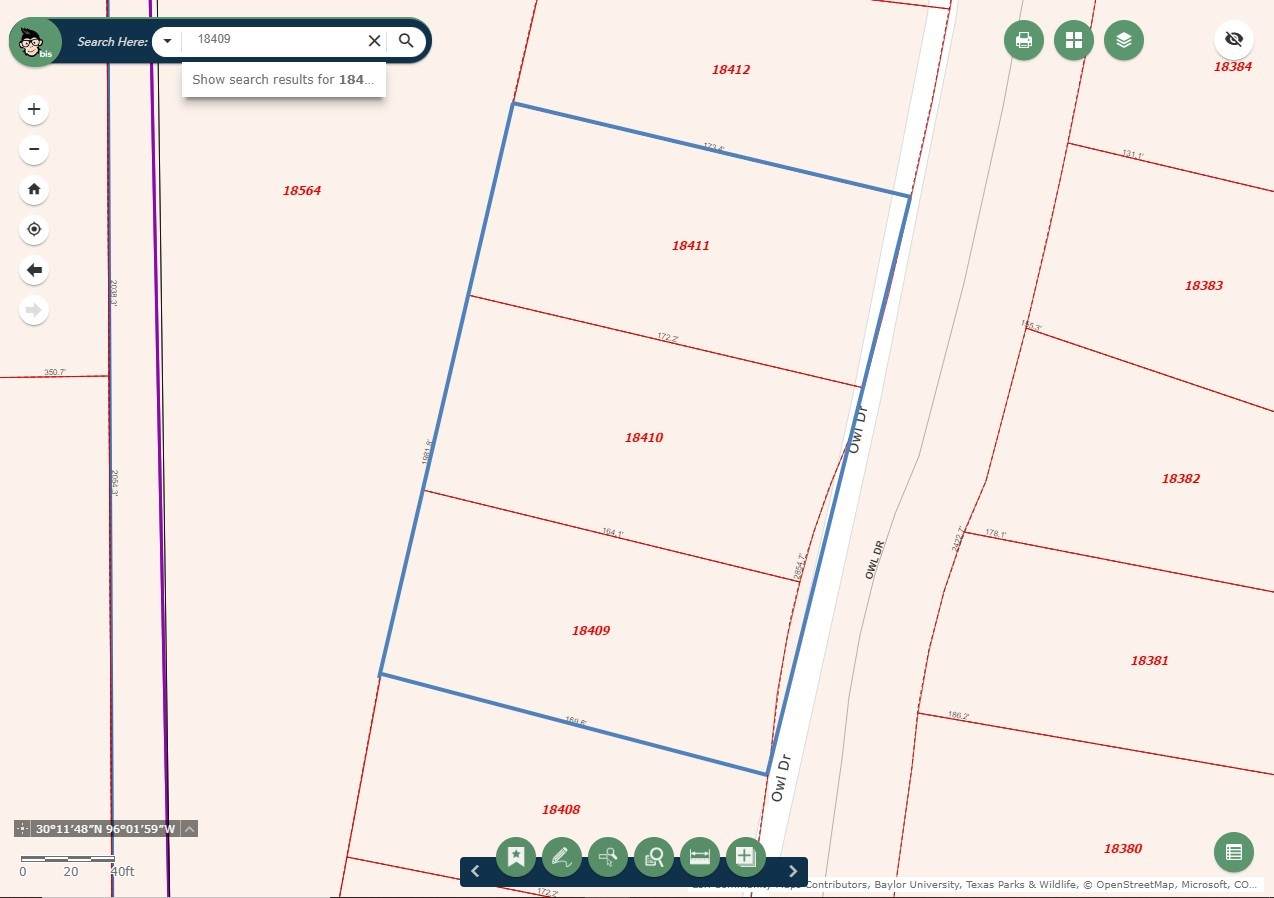This screenshot has width=1274, height=898.
Task: Clear the search box text
Action: click(x=374, y=41)
